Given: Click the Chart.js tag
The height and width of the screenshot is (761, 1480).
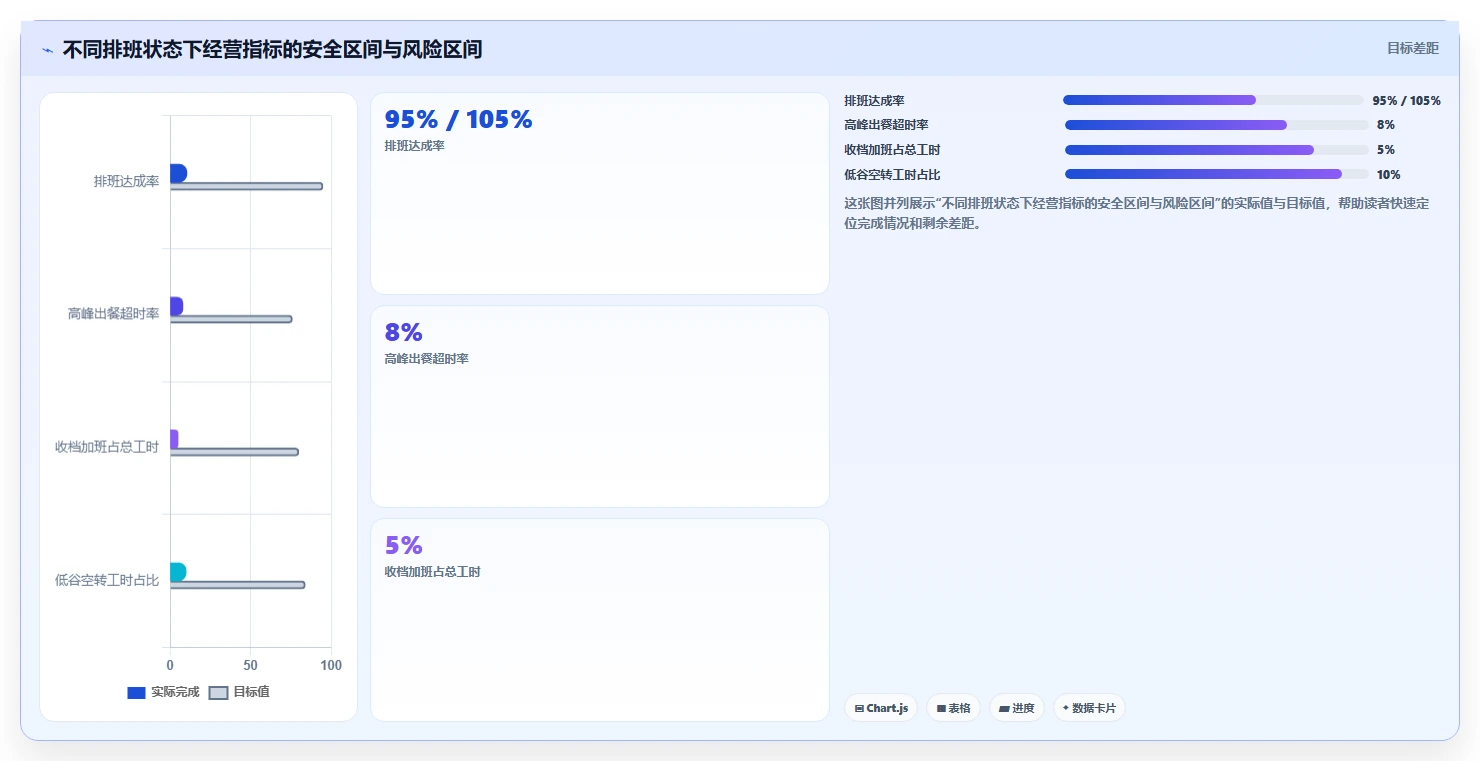Looking at the screenshot, I should coord(881,708).
